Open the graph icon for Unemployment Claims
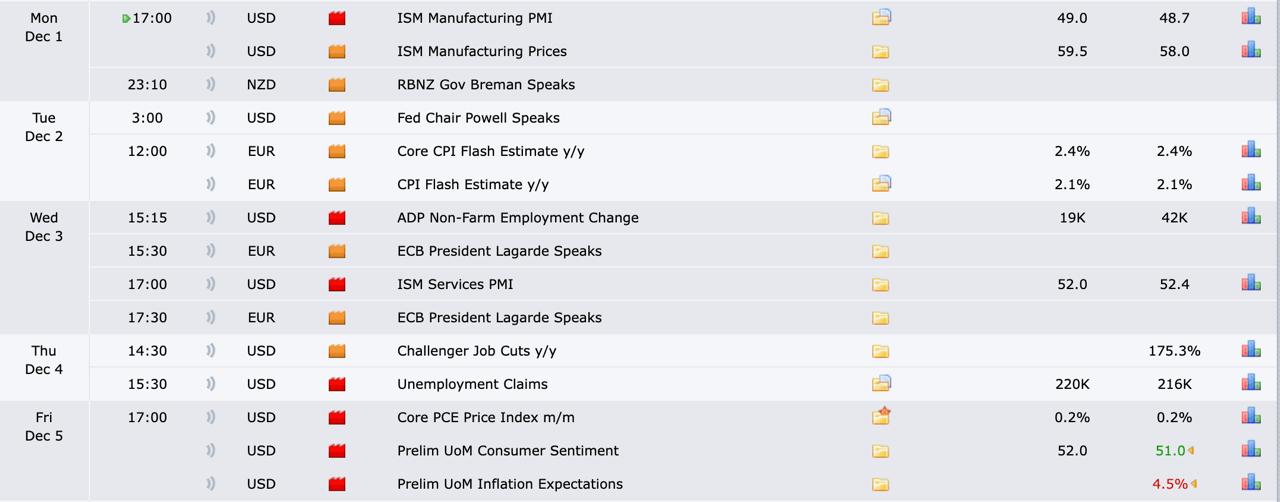 point(1250,383)
